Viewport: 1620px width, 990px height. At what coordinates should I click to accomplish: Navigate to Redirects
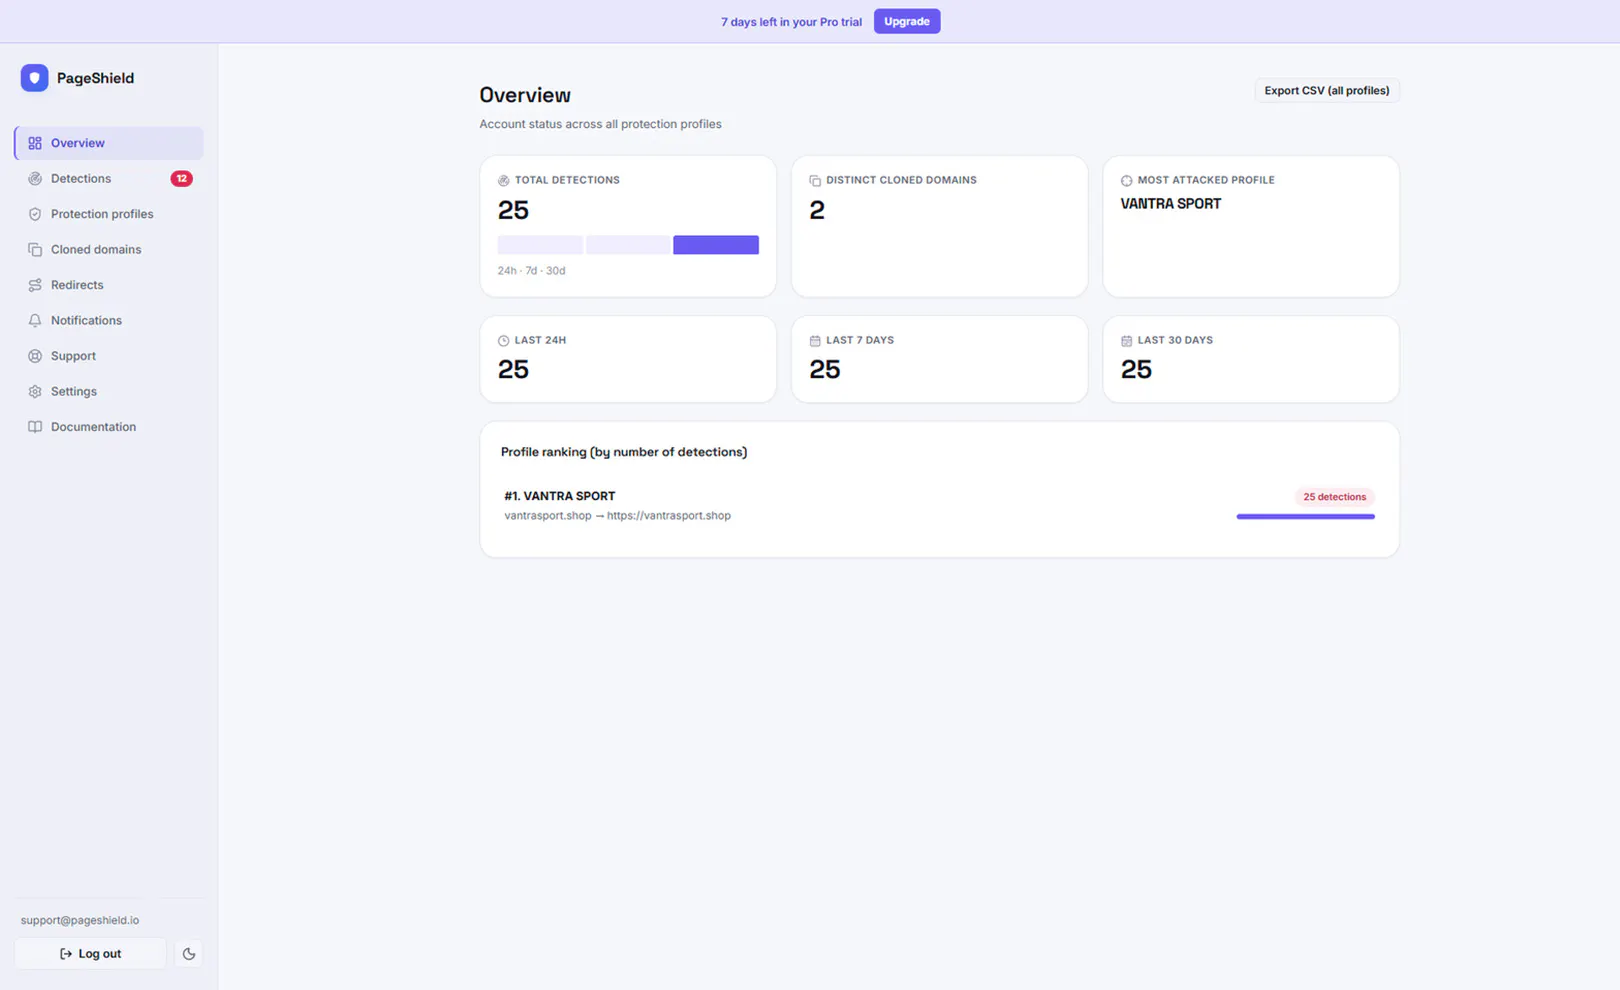point(109,285)
